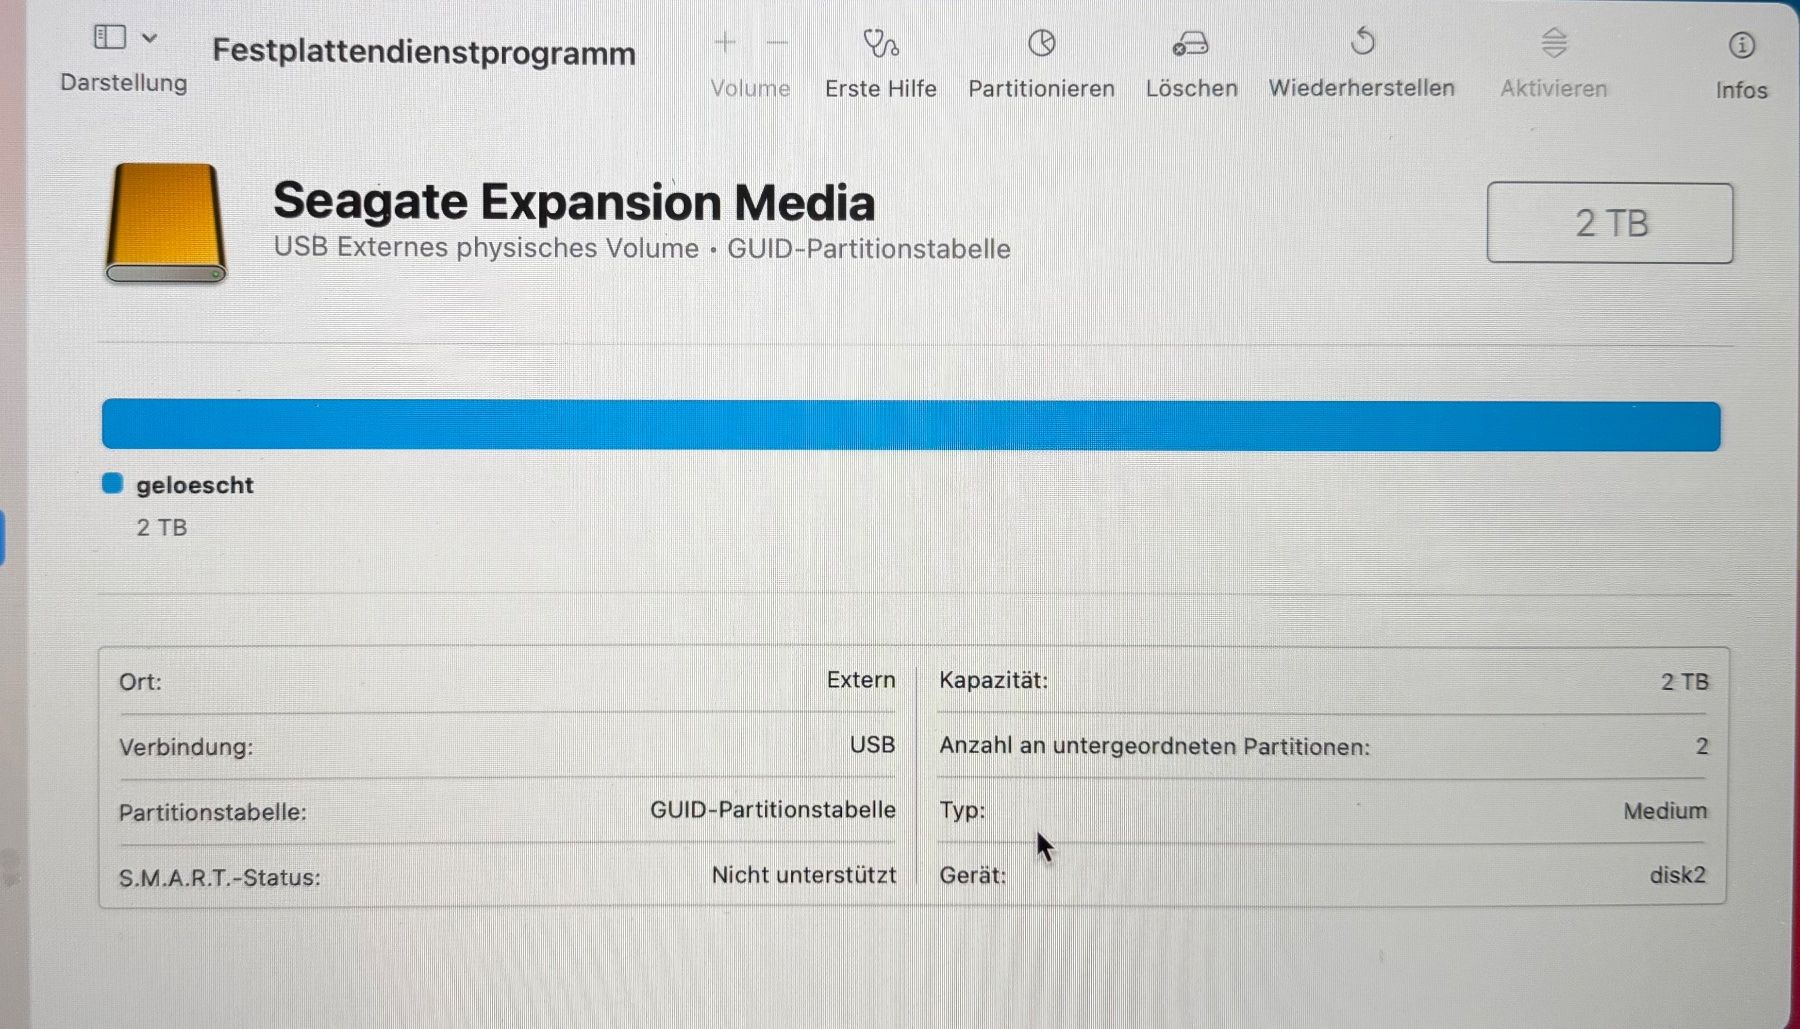The height and width of the screenshot is (1029, 1800).
Task: Click the Nicht unterstützt S.M.A.R.T. value
Action: coord(804,875)
